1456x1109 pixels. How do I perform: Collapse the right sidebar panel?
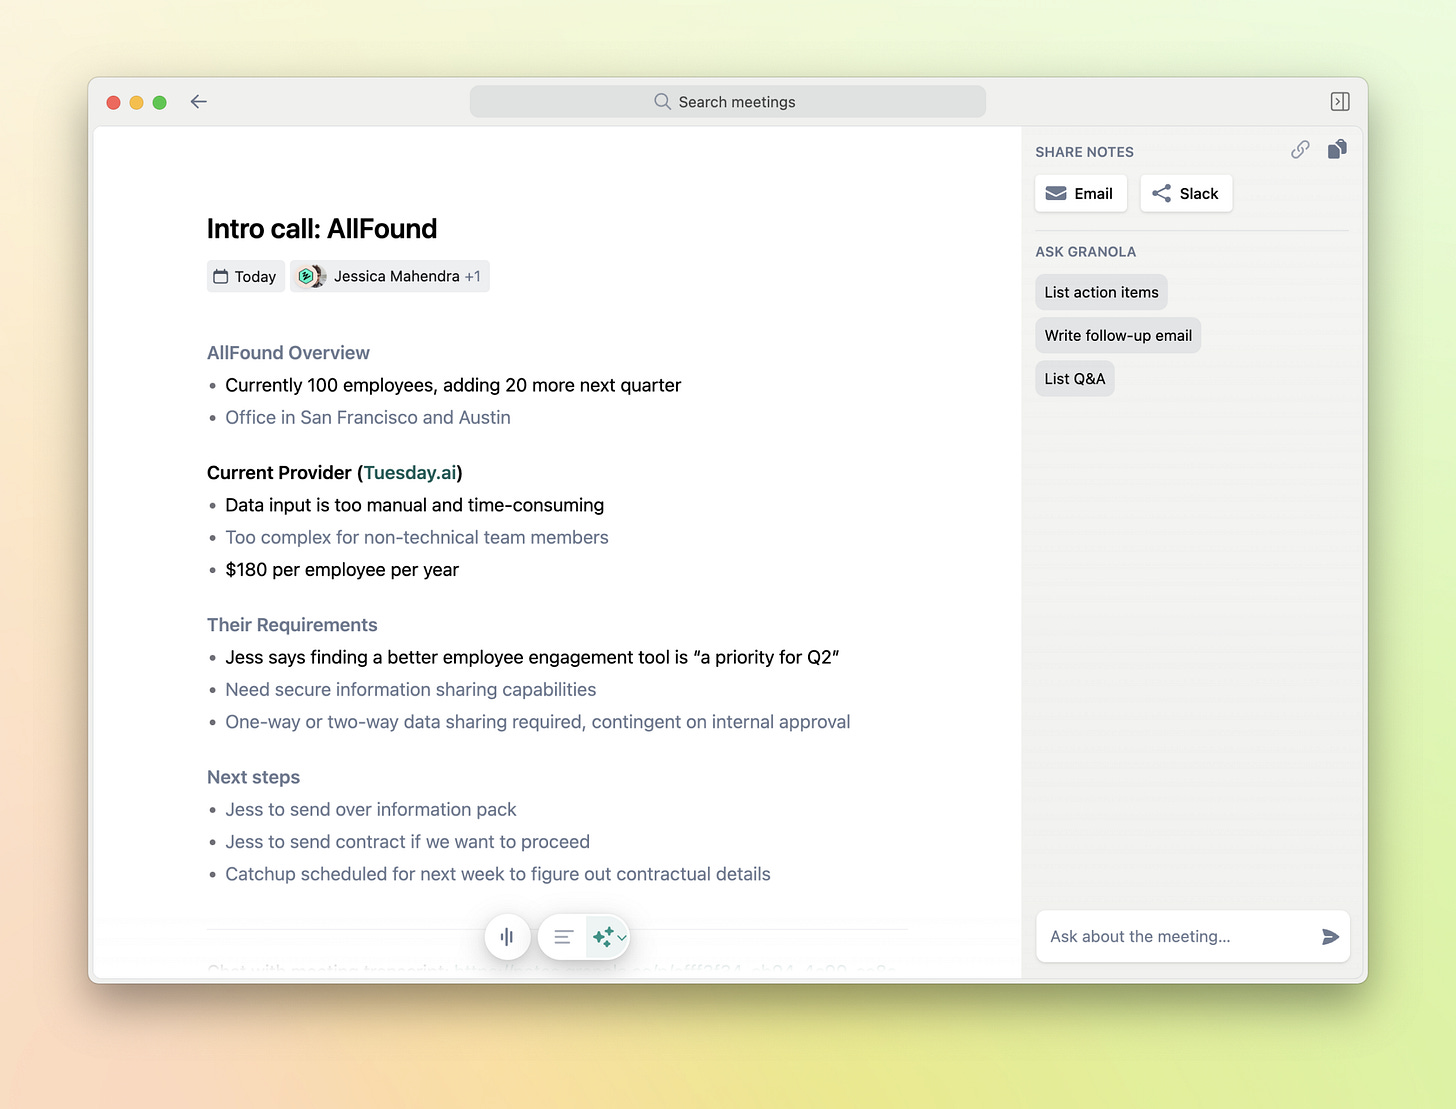point(1340,101)
